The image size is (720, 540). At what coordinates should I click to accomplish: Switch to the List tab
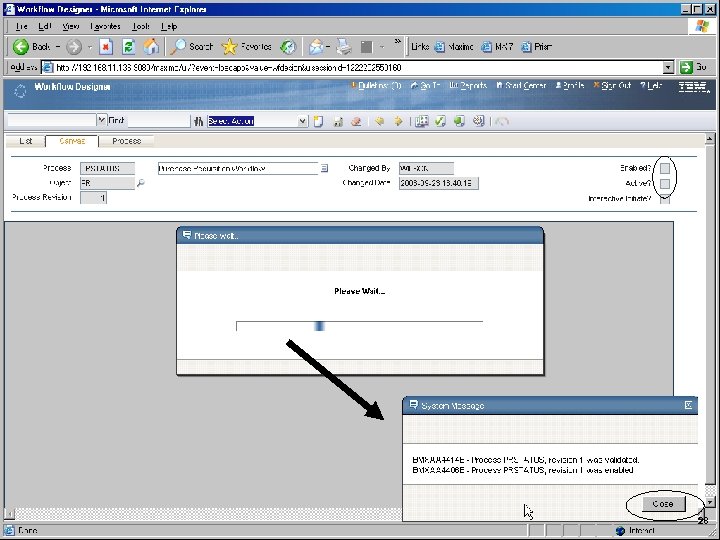tap(26, 141)
